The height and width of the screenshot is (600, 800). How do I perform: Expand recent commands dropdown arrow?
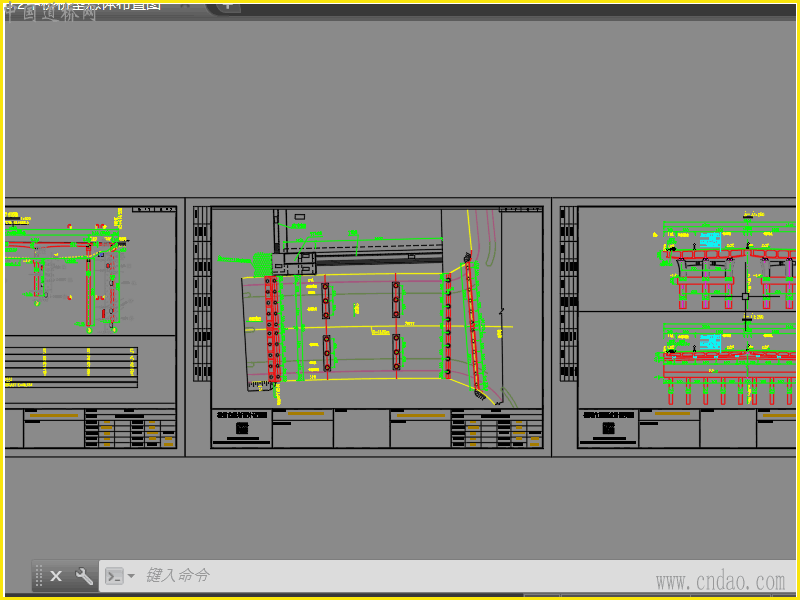131,576
